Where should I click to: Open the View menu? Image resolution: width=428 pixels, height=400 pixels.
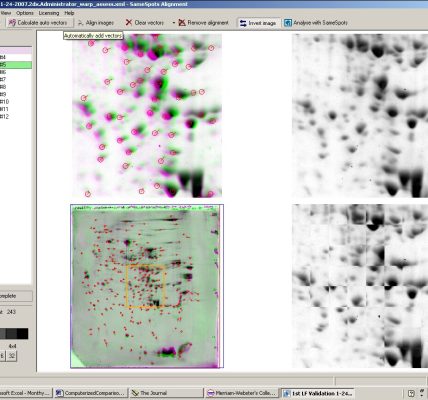tap(6, 13)
